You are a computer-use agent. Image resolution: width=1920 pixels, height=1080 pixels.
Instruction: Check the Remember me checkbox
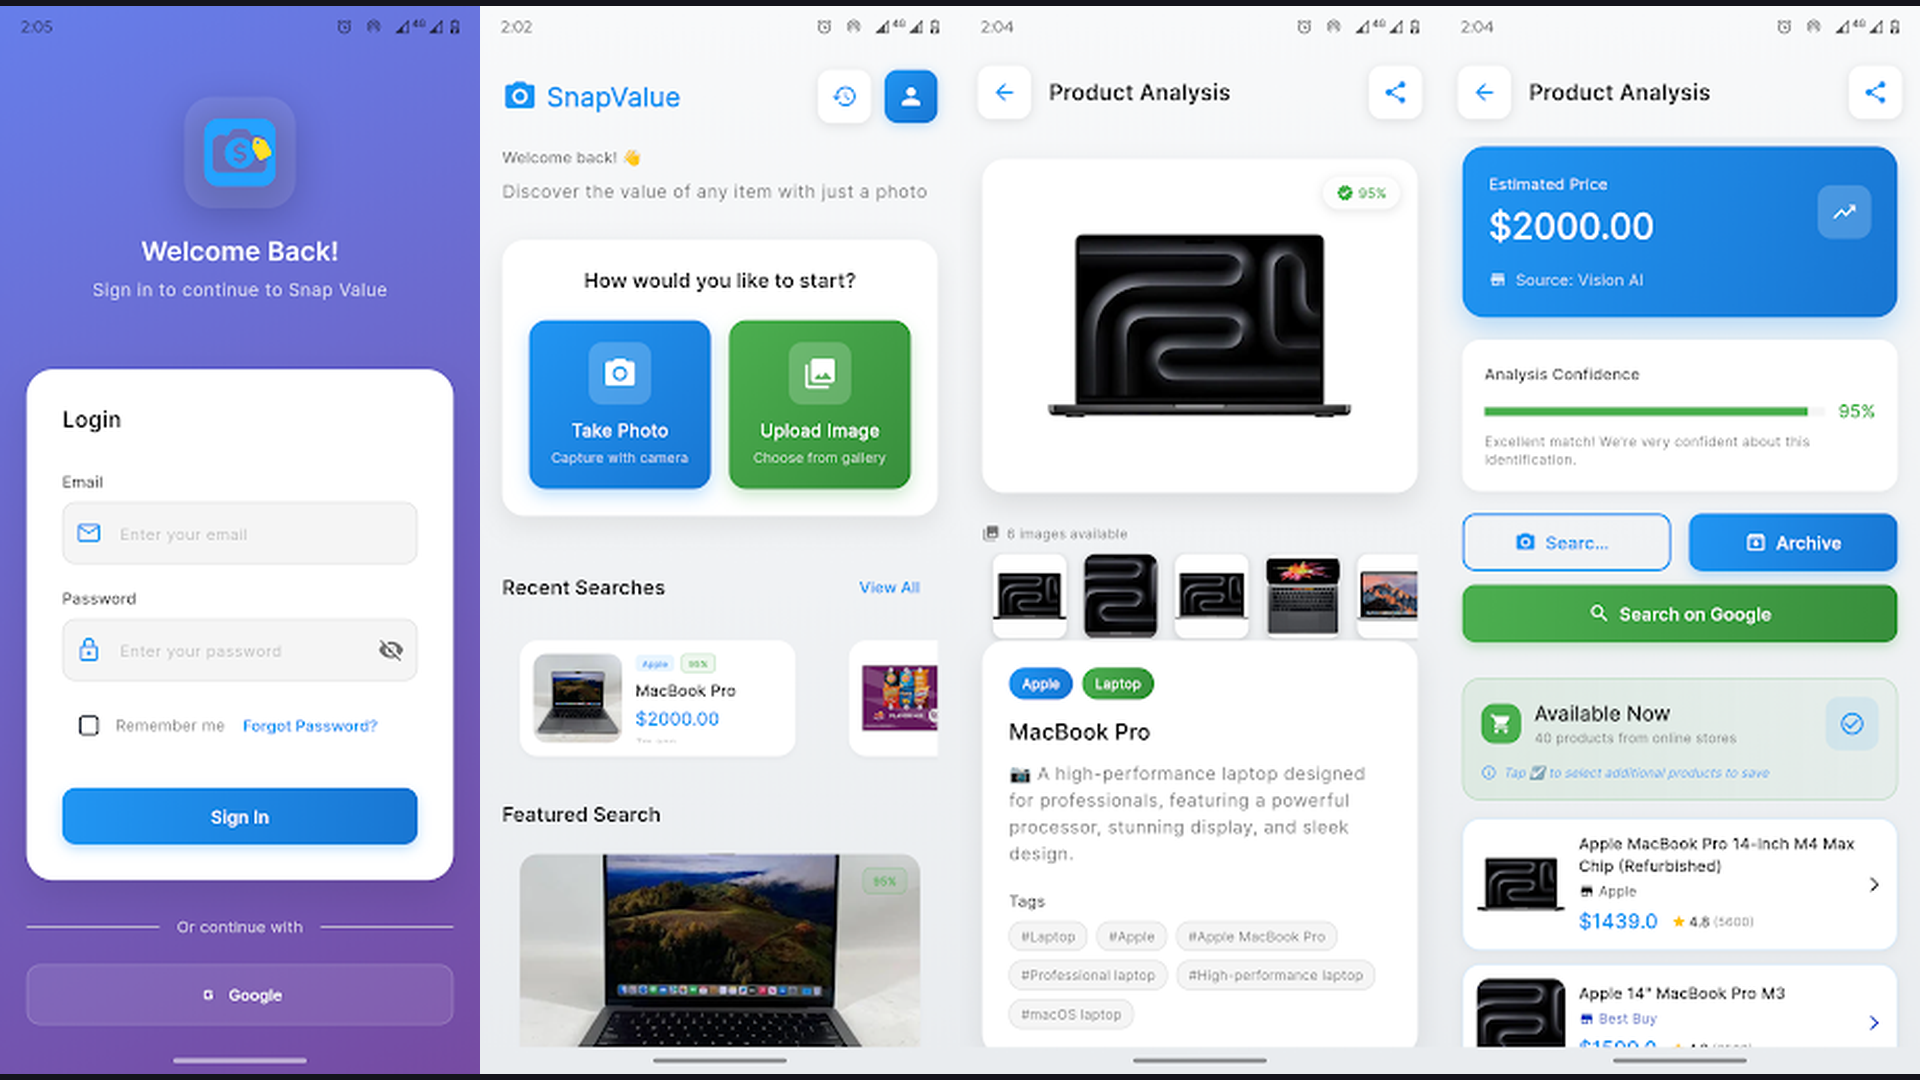point(89,725)
